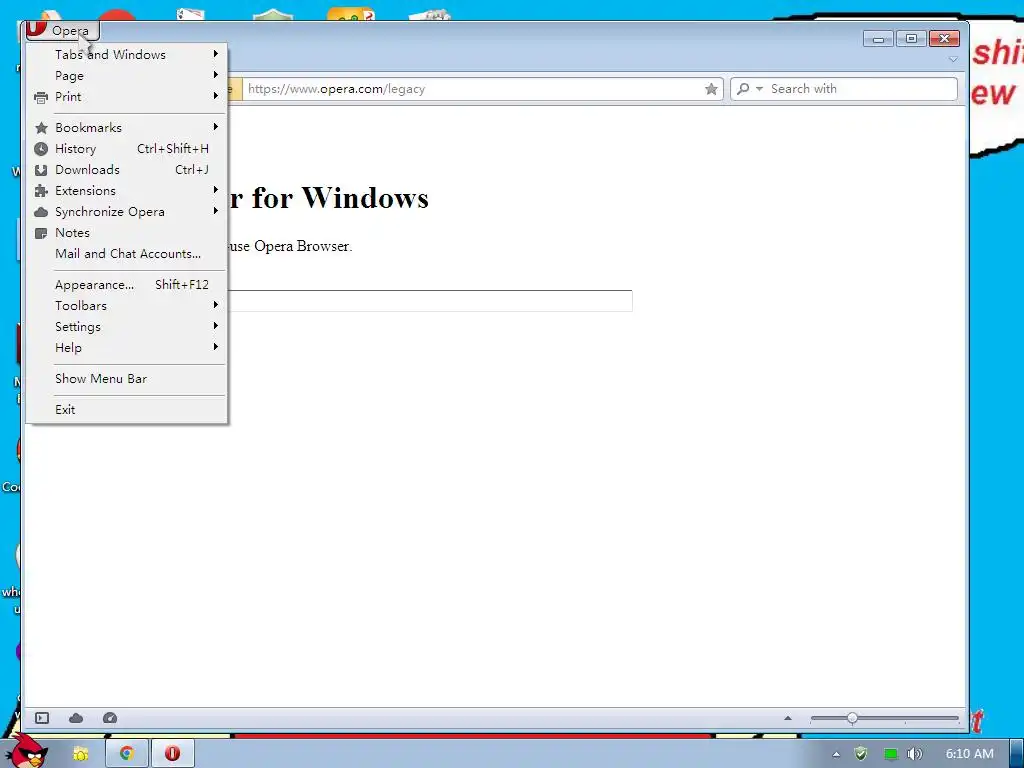
Task: Click the Opera taskbar button
Action: pyautogui.click(x=172, y=753)
